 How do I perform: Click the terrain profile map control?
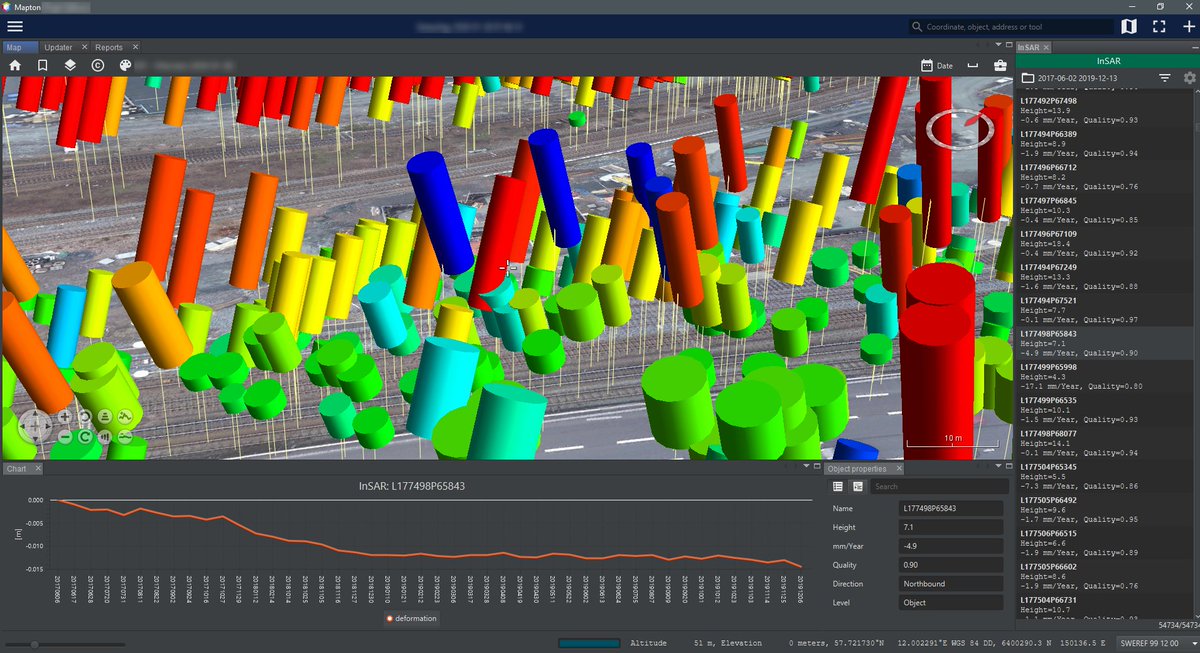pyautogui.click(x=125, y=417)
